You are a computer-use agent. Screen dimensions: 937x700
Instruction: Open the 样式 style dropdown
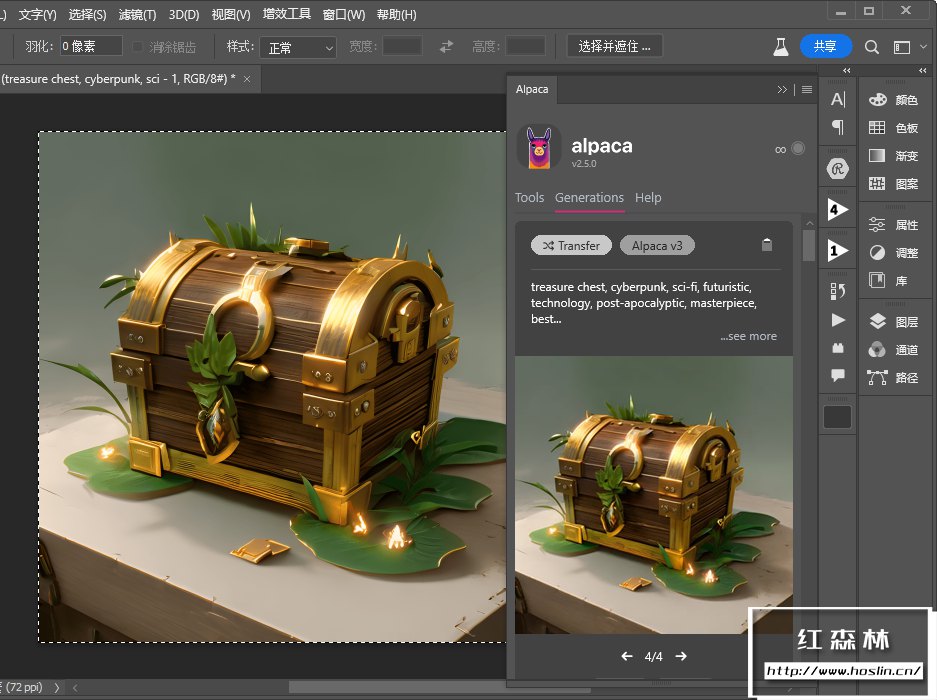pyautogui.click(x=298, y=47)
